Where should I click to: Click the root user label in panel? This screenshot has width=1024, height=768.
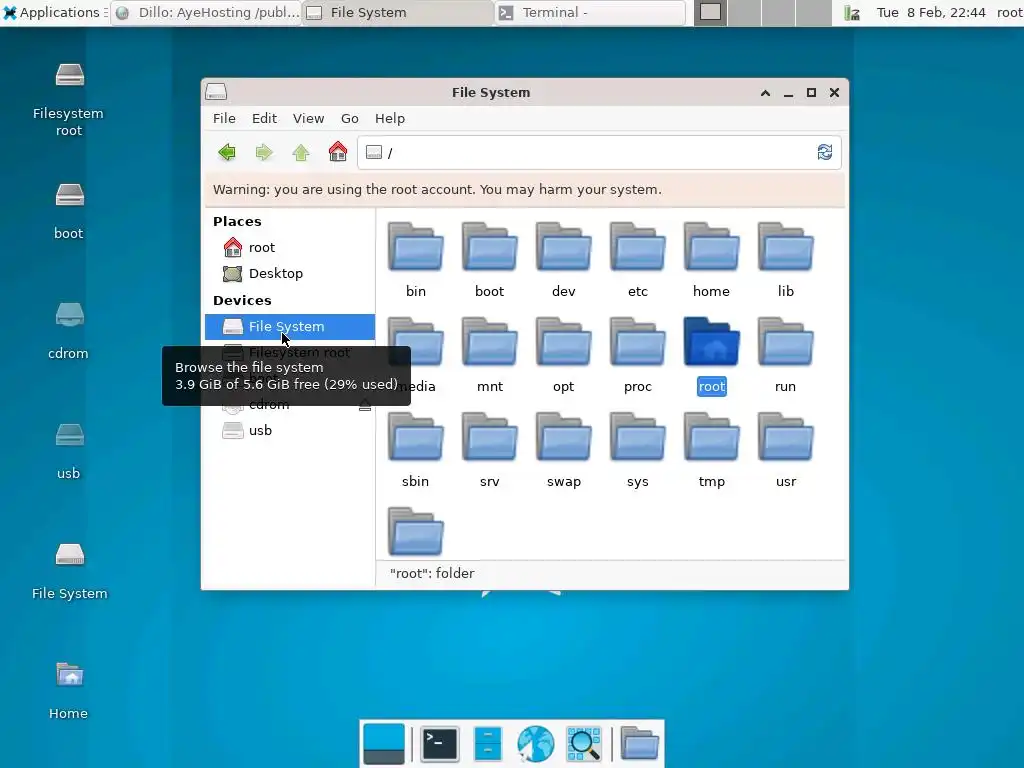(x=1009, y=12)
